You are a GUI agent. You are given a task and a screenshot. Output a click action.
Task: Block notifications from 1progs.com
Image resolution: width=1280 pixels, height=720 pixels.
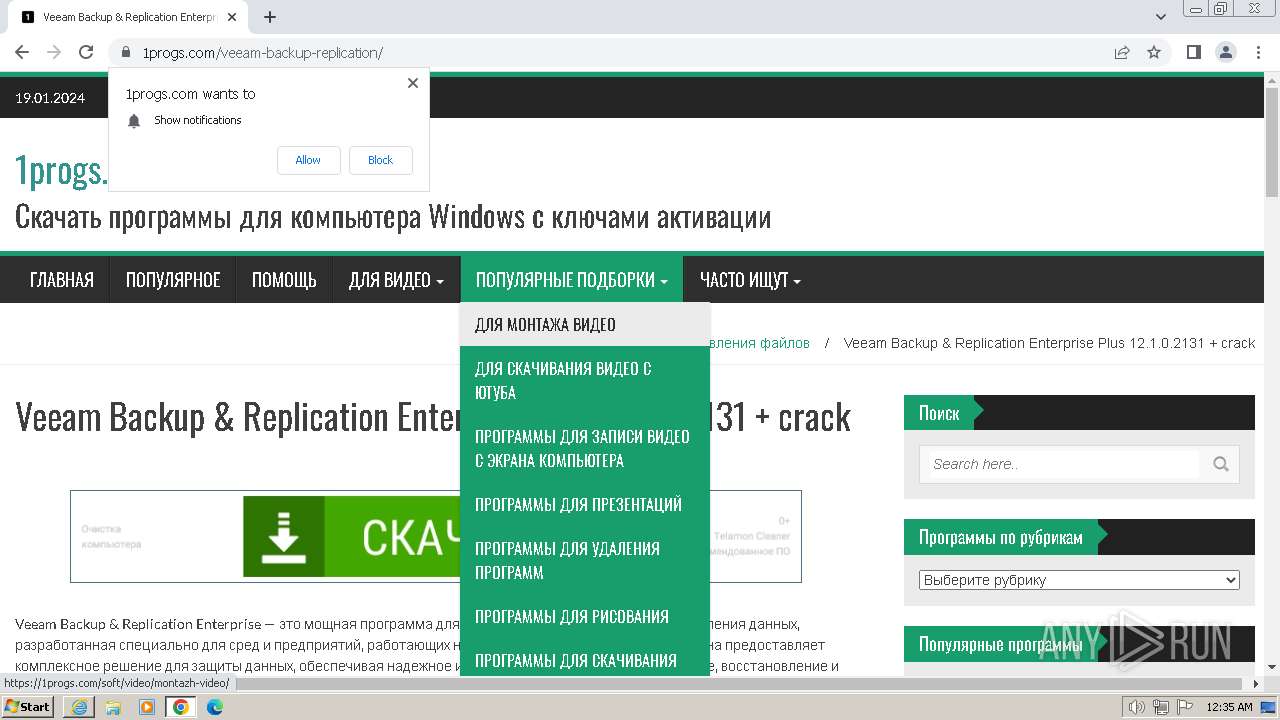pyautogui.click(x=380, y=160)
